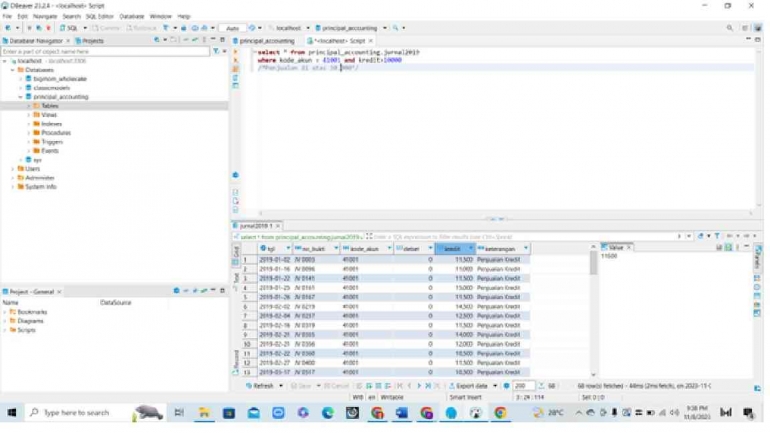The image size is (770, 433).
Task: Open the principal_accounting database selector
Action: tap(350, 28)
